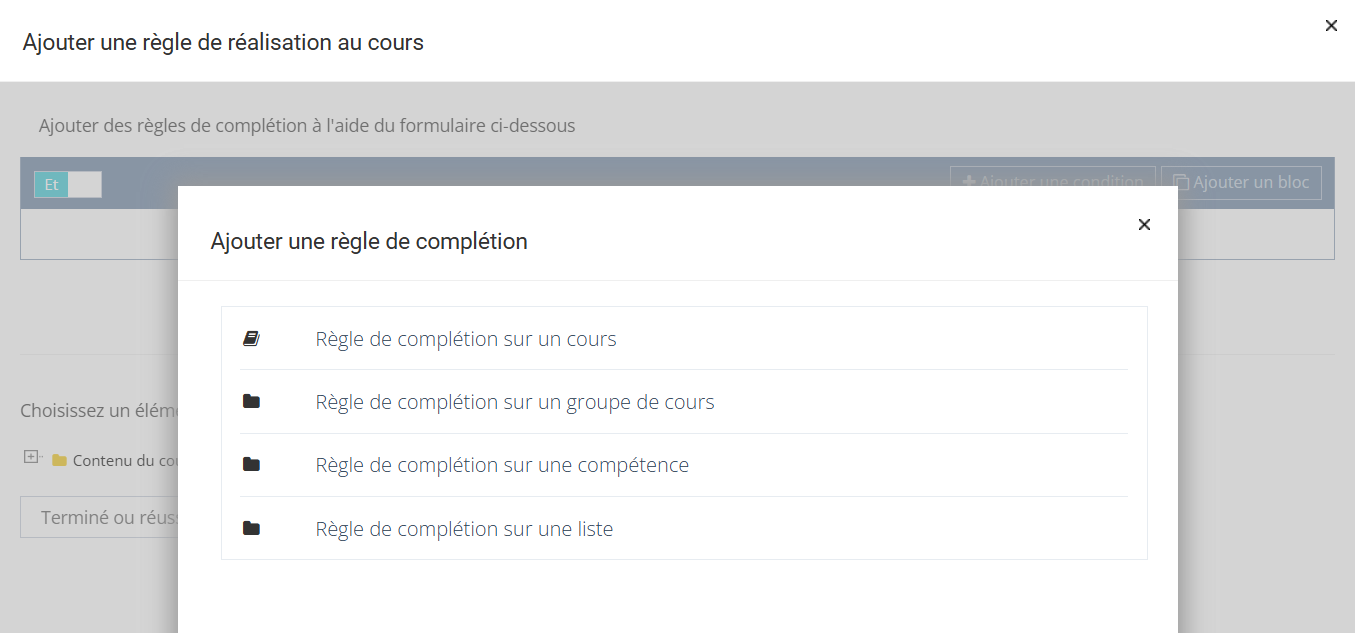The height and width of the screenshot is (633, 1355).
Task: Click the copy icon on Ajouter un bloc
Action: pyautogui.click(x=1181, y=183)
